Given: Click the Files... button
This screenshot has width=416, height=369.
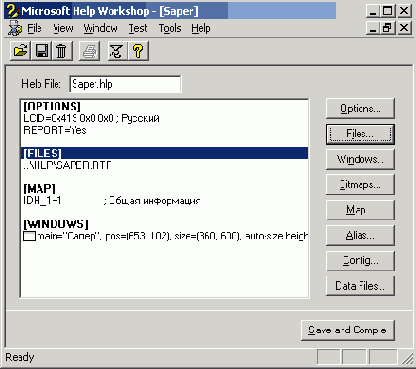Looking at the screenshot, I should 360,134.
